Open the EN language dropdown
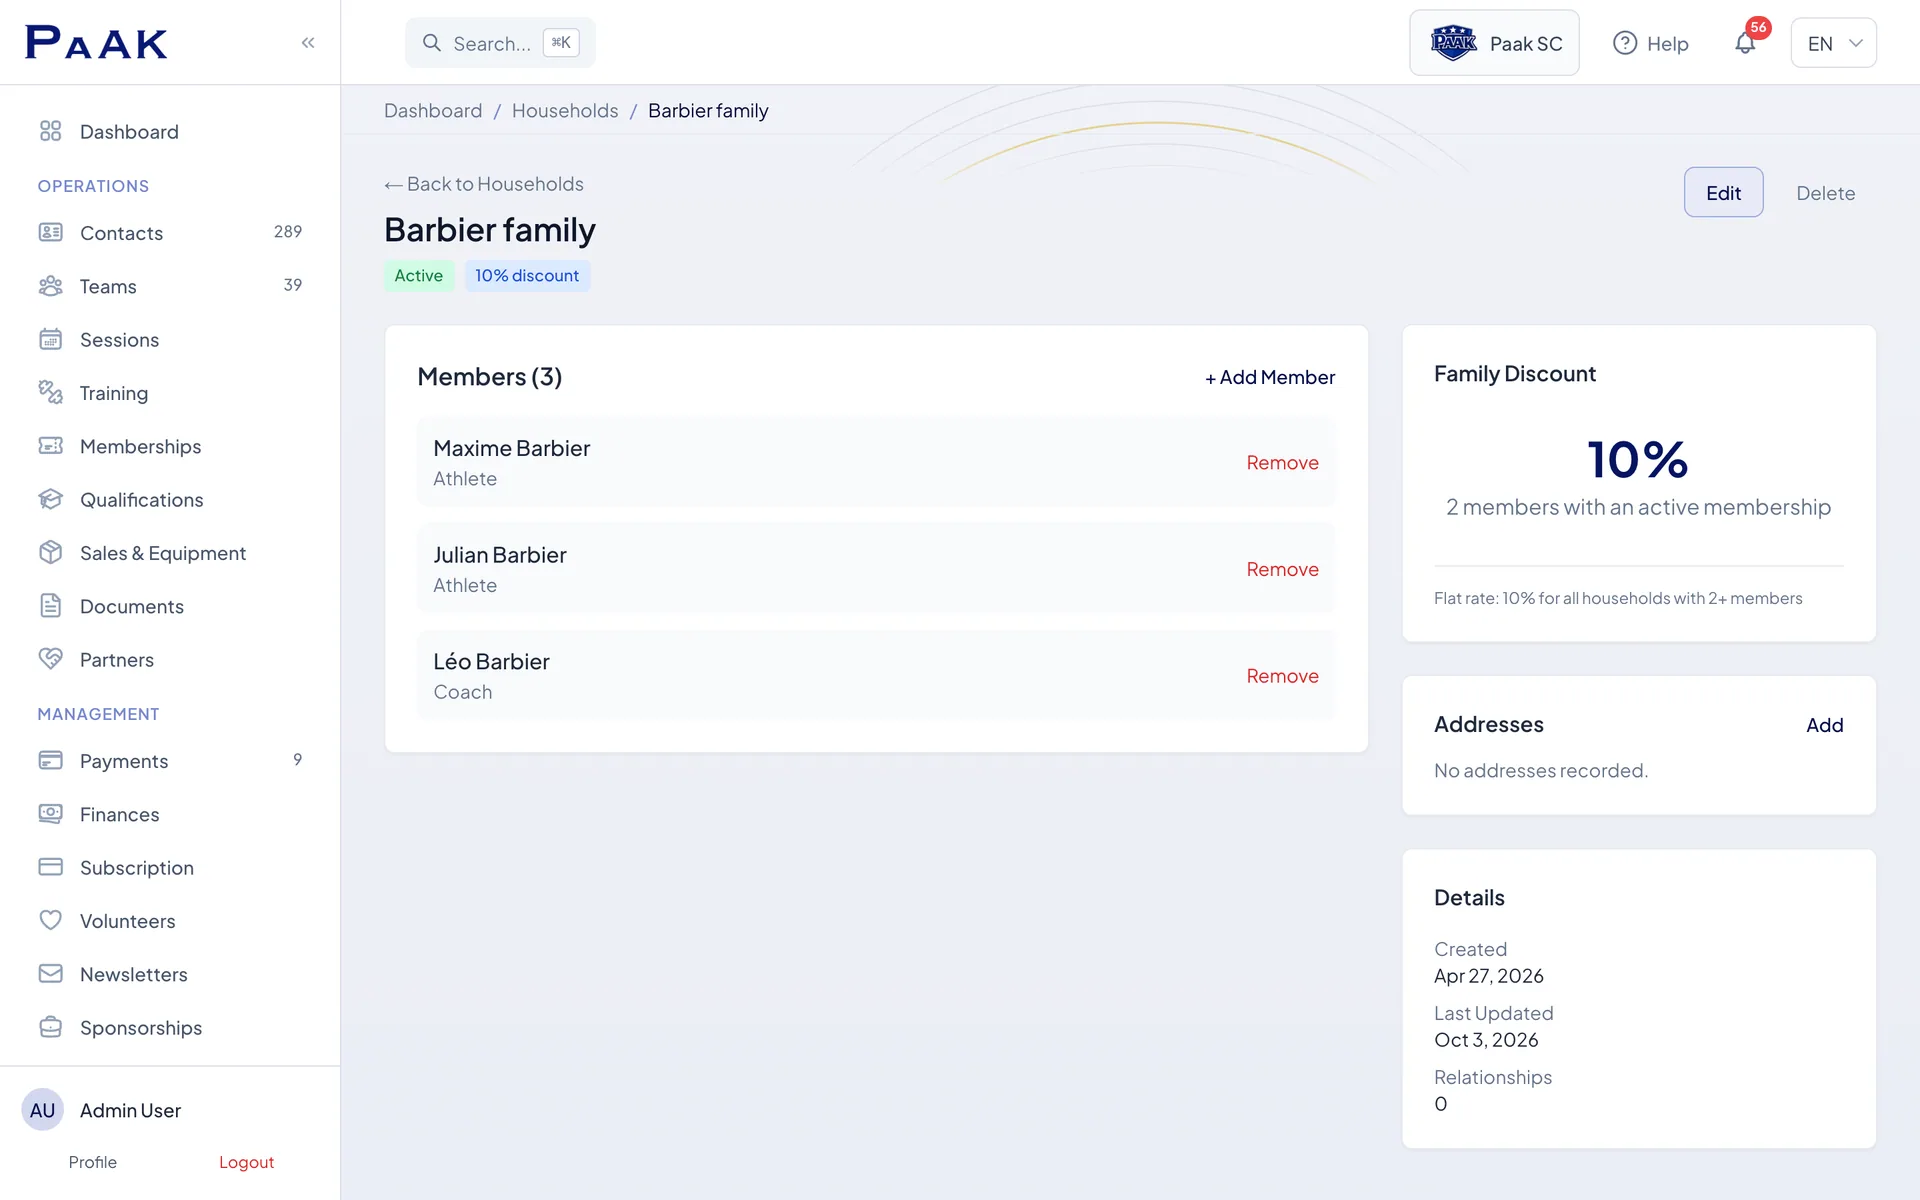This screenshot has width=1920, height=1200. [1833, 43]
